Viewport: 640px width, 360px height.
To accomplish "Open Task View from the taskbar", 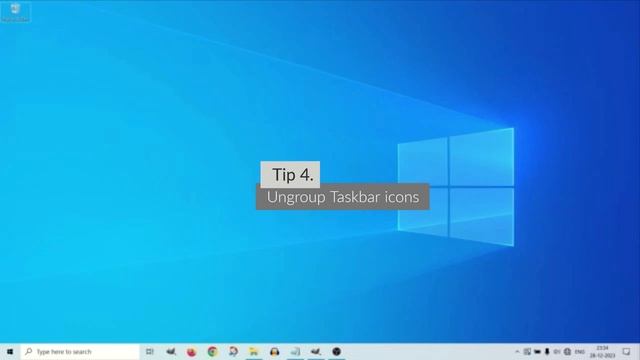I will (x=150, y=351).
